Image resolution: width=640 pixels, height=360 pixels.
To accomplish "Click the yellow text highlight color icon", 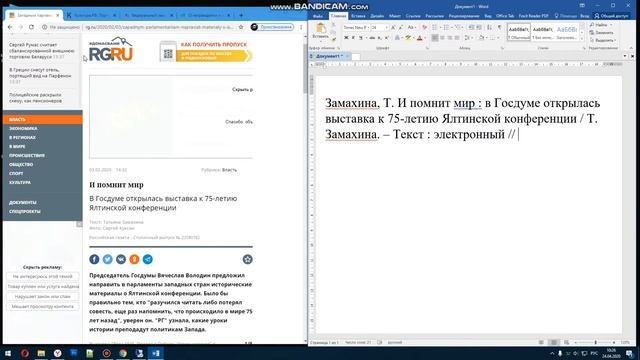I will click(x=408, y=38).
